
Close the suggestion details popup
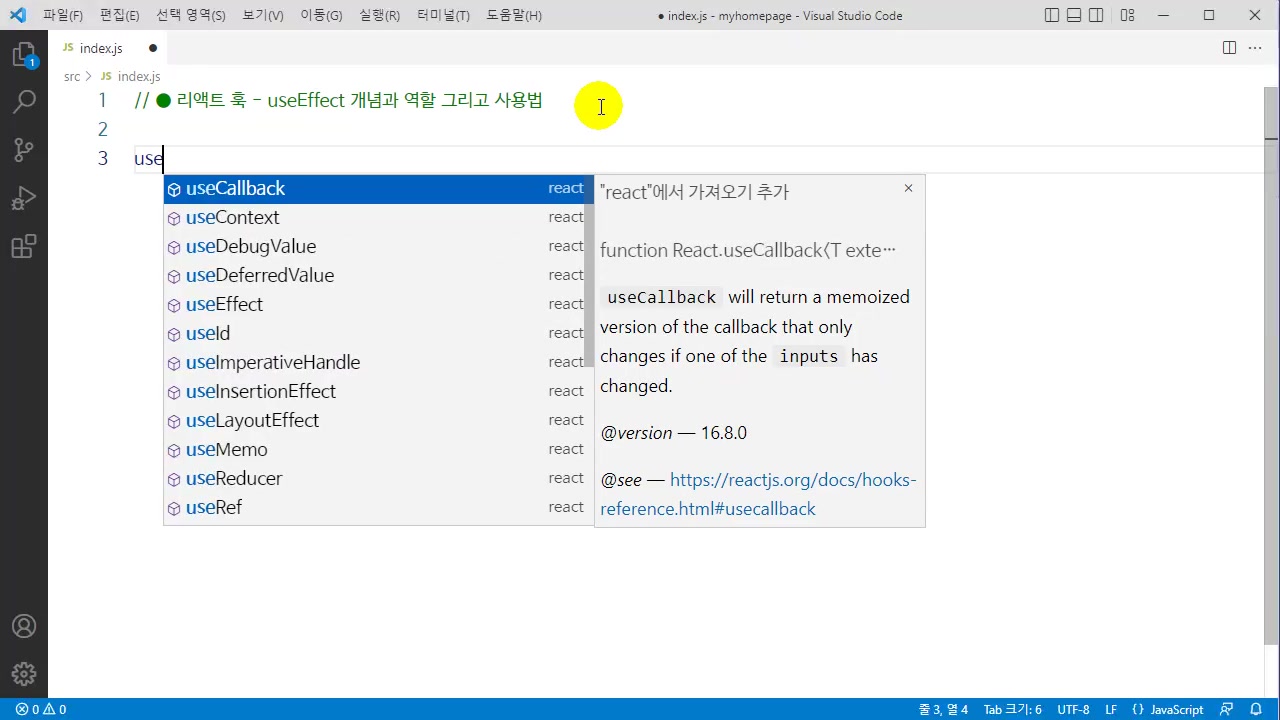coord(908,188)
